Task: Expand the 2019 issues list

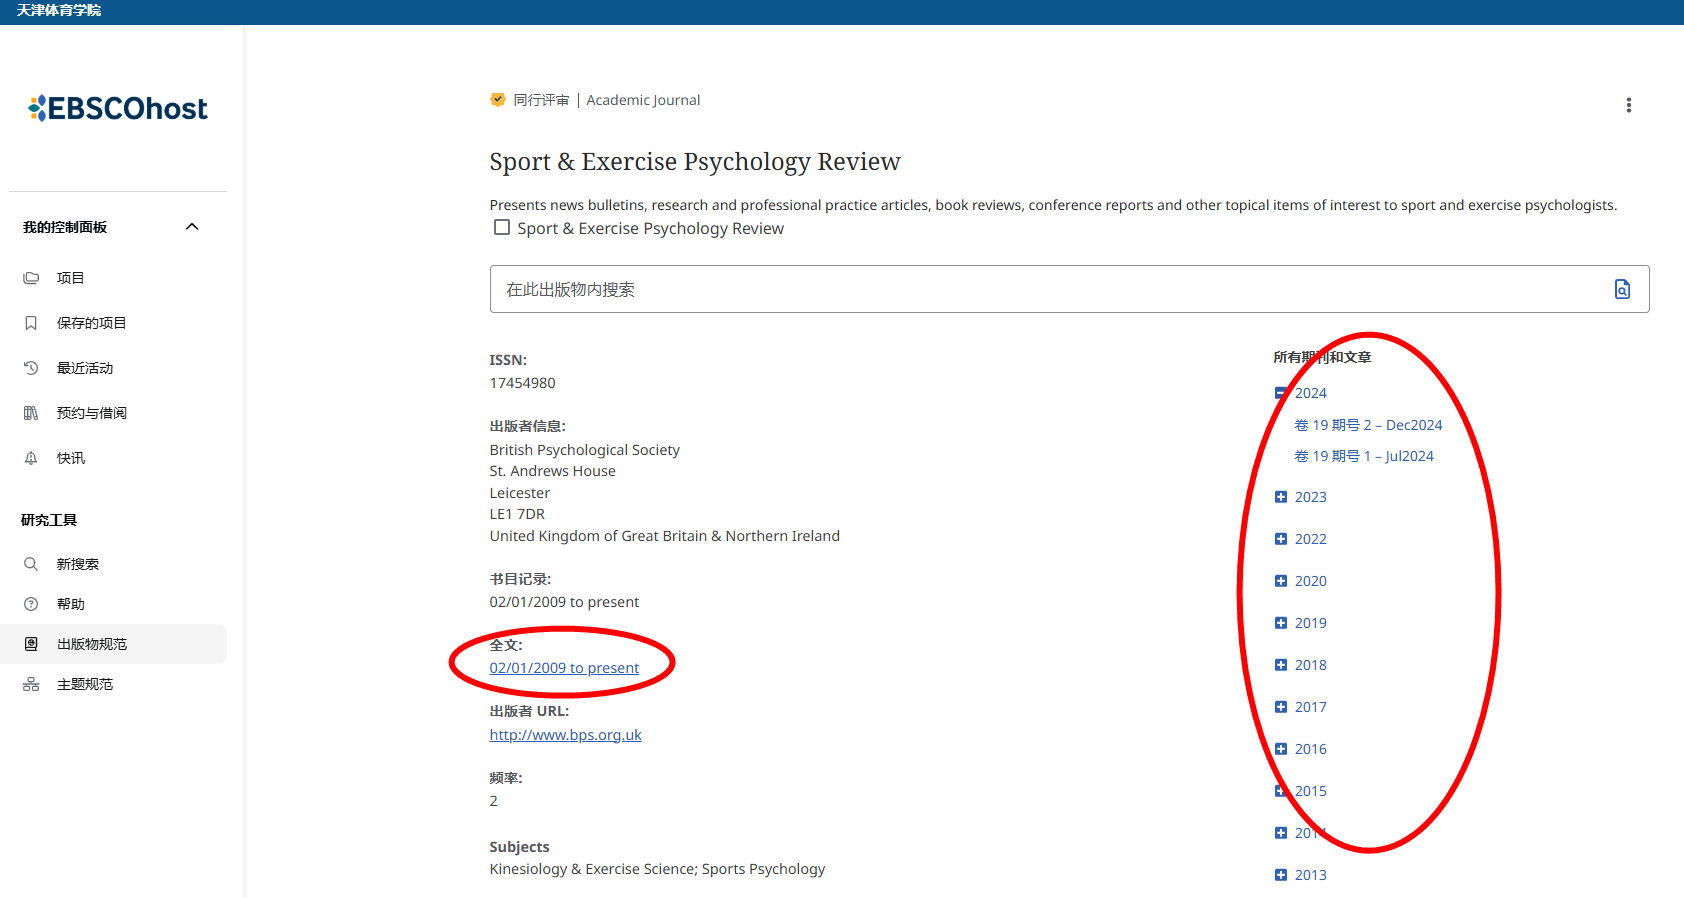Action: click(1281, 623)
